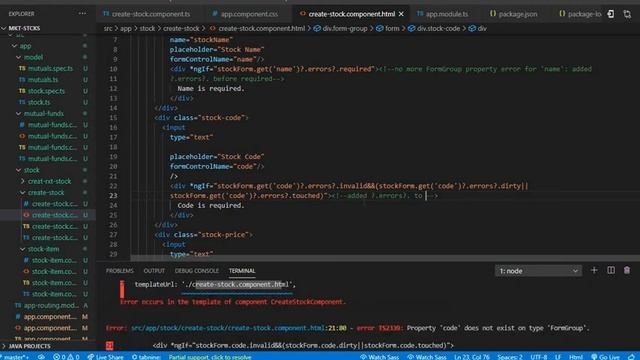Open the CSS stock-item.co... file with # icon
The height and width of the screenshot is (360, 640).
pos(54,260)
